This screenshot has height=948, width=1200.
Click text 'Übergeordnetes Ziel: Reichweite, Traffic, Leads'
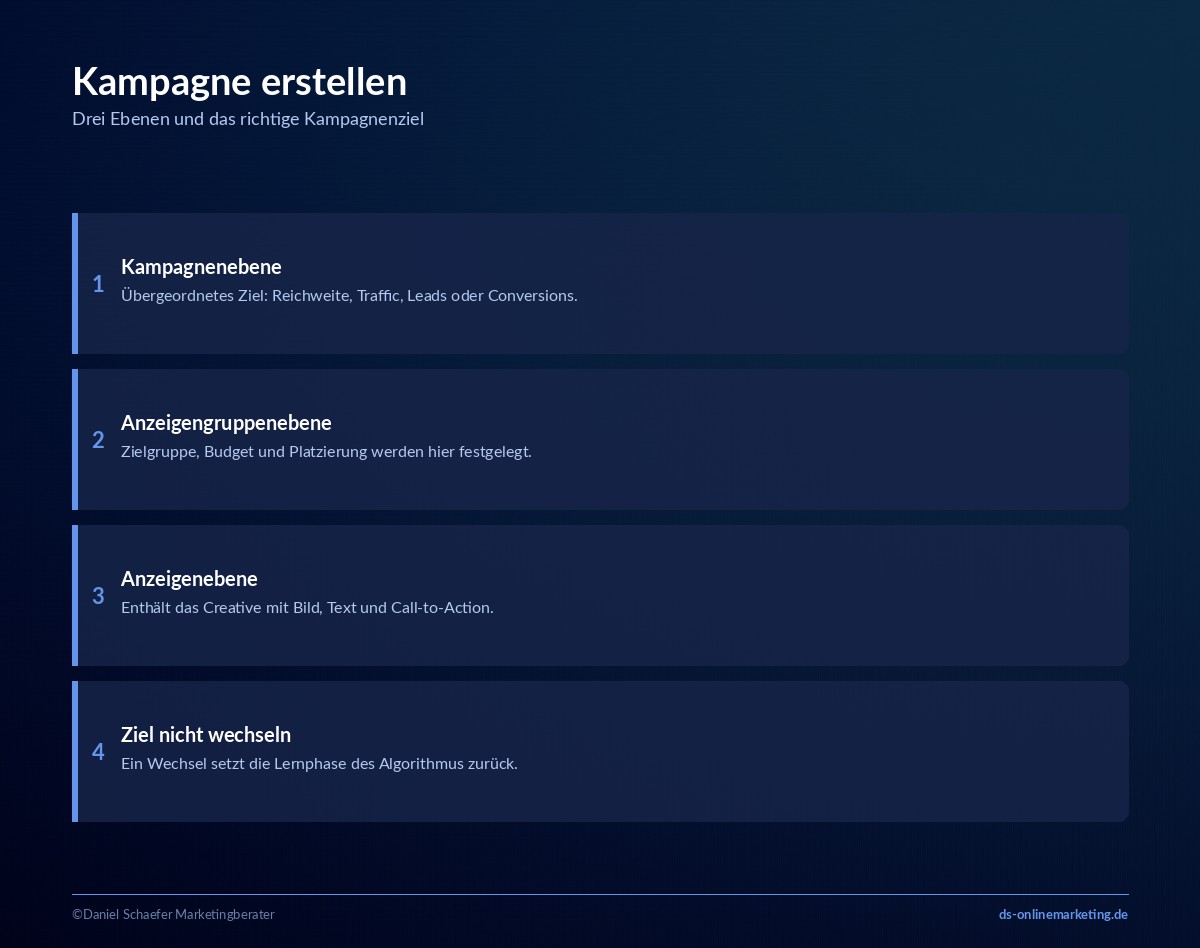click(283, 296)
